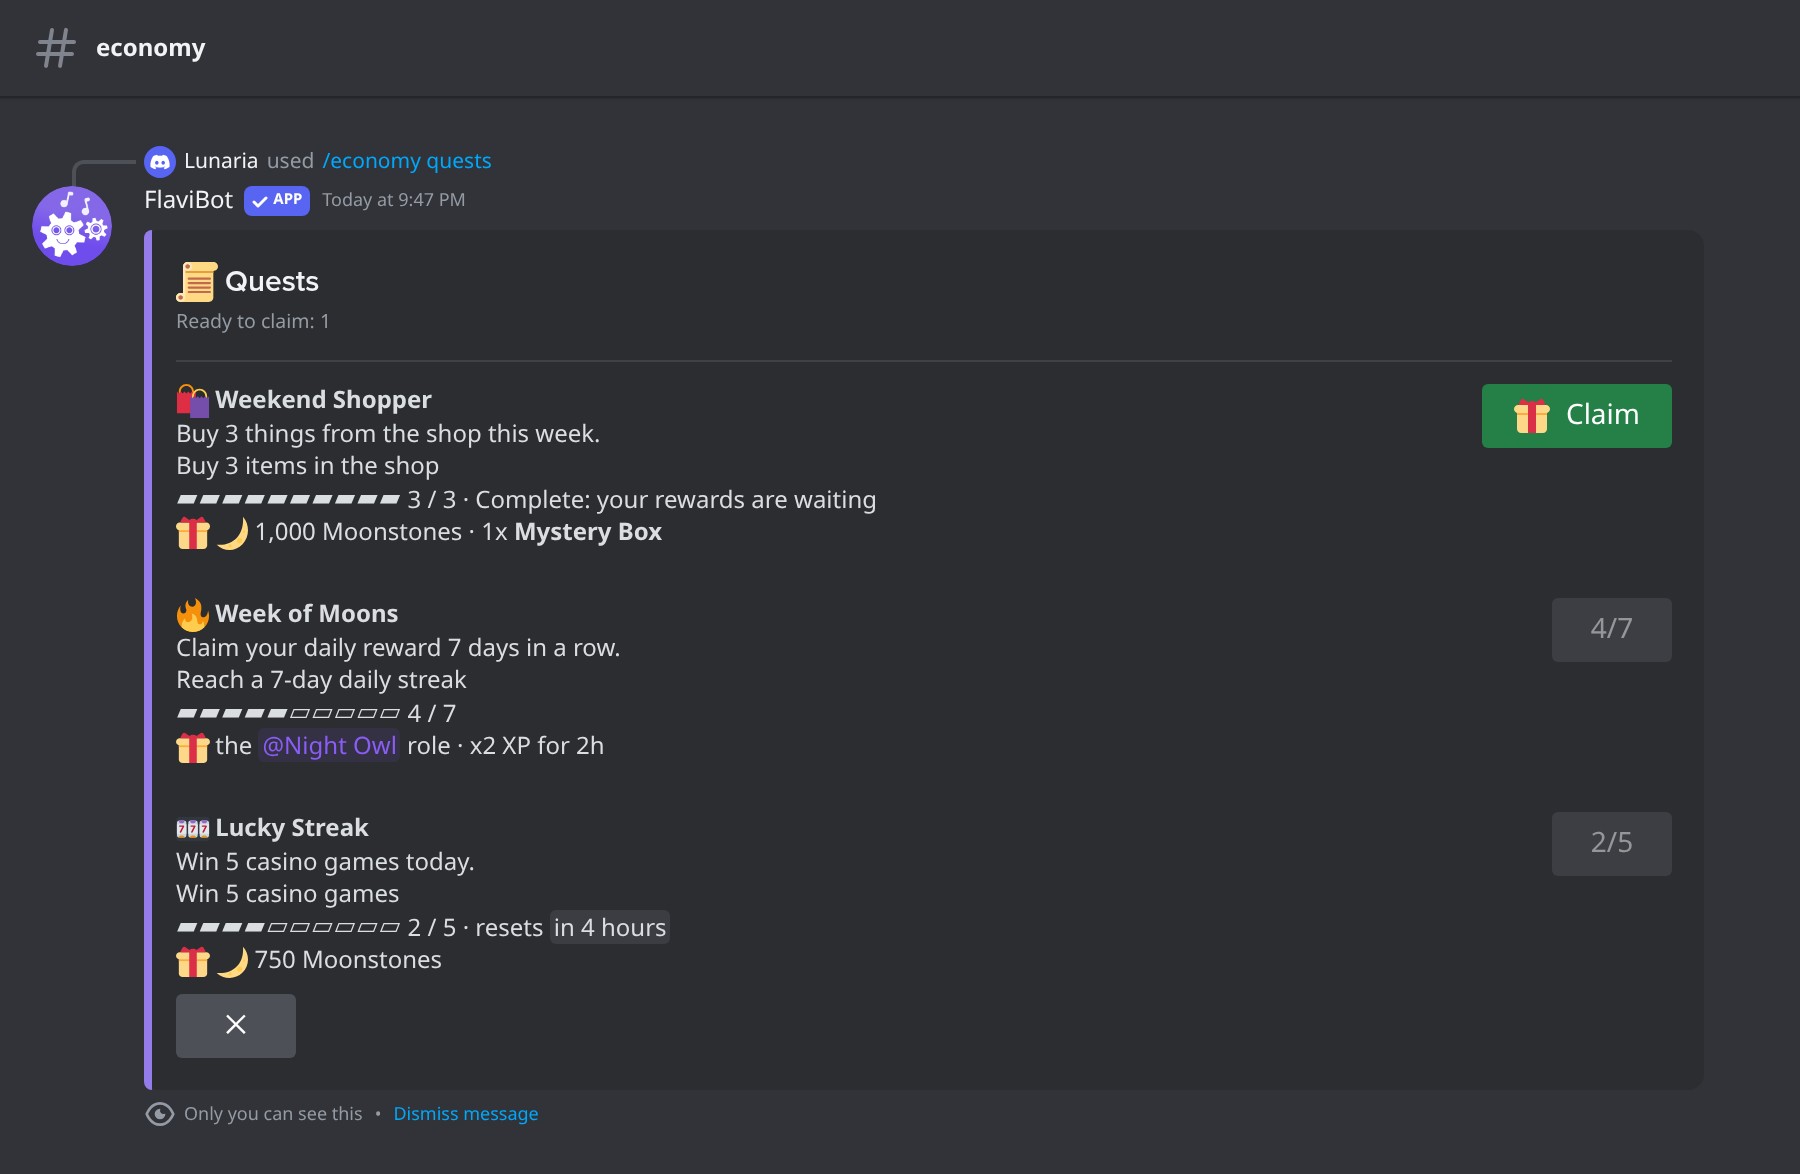Click the 'Win 5 casino games today.' description

coord(326,862)
